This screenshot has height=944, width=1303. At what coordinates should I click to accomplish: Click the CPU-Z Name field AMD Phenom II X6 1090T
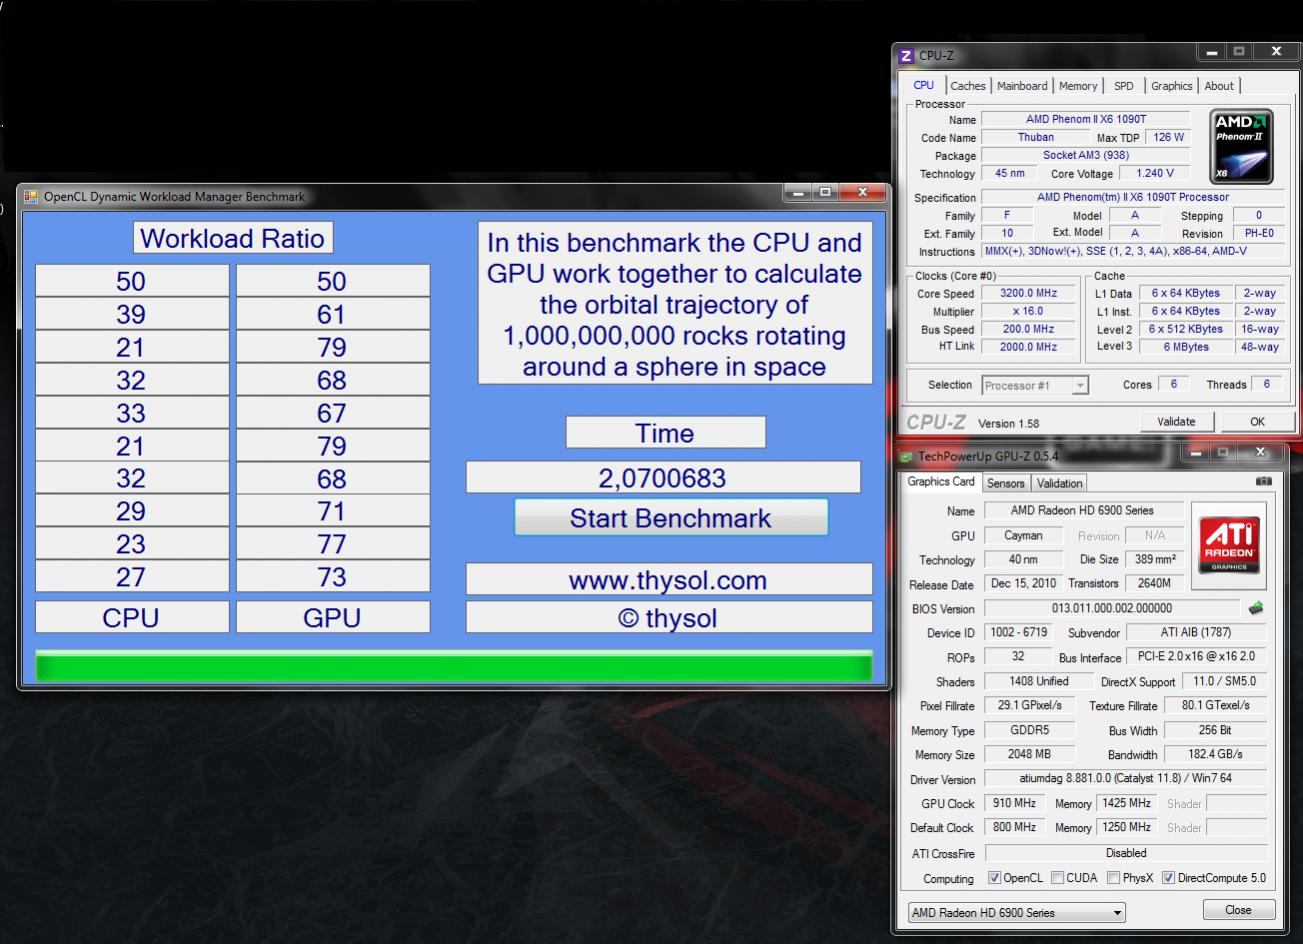coord(1086,119)
